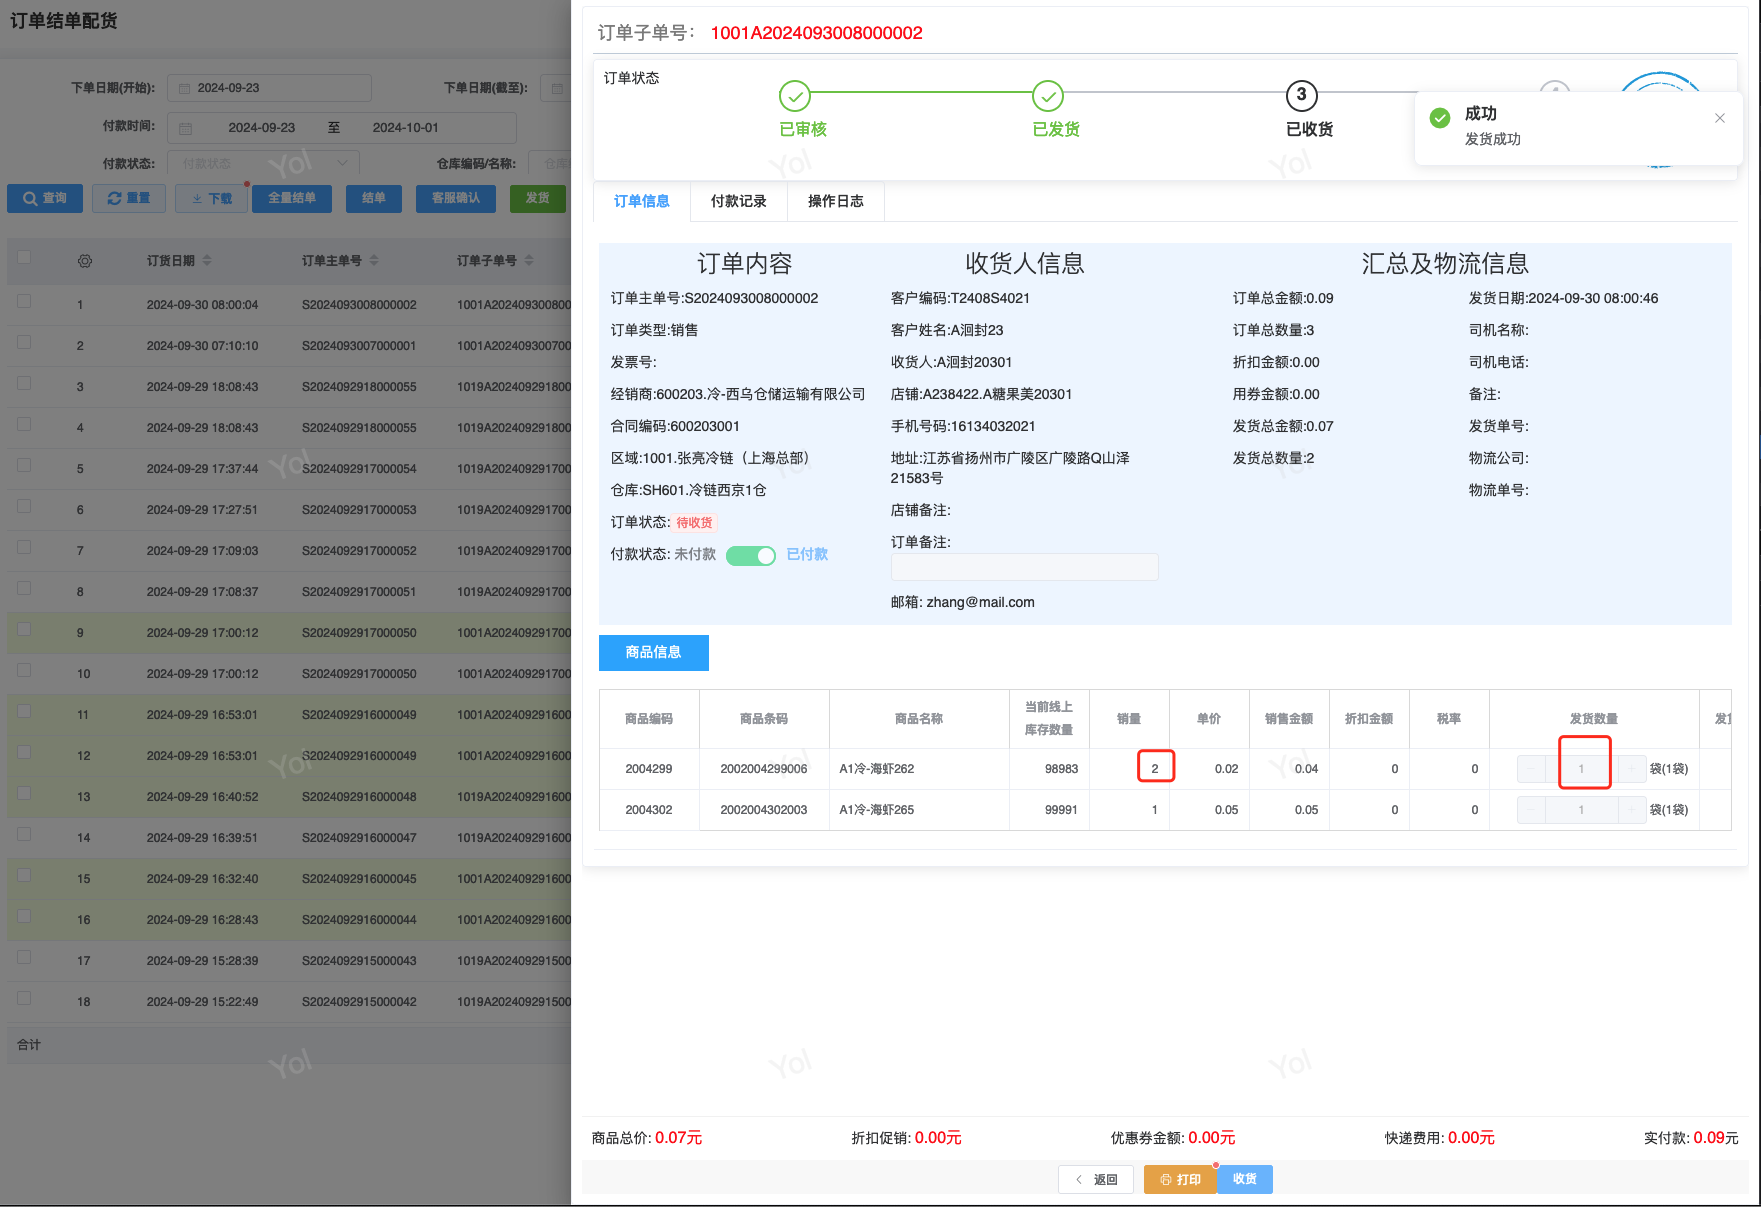Sort by 订货日期 column arrows
Viewport: 1761px width, 1207px height.
(207, 260)
